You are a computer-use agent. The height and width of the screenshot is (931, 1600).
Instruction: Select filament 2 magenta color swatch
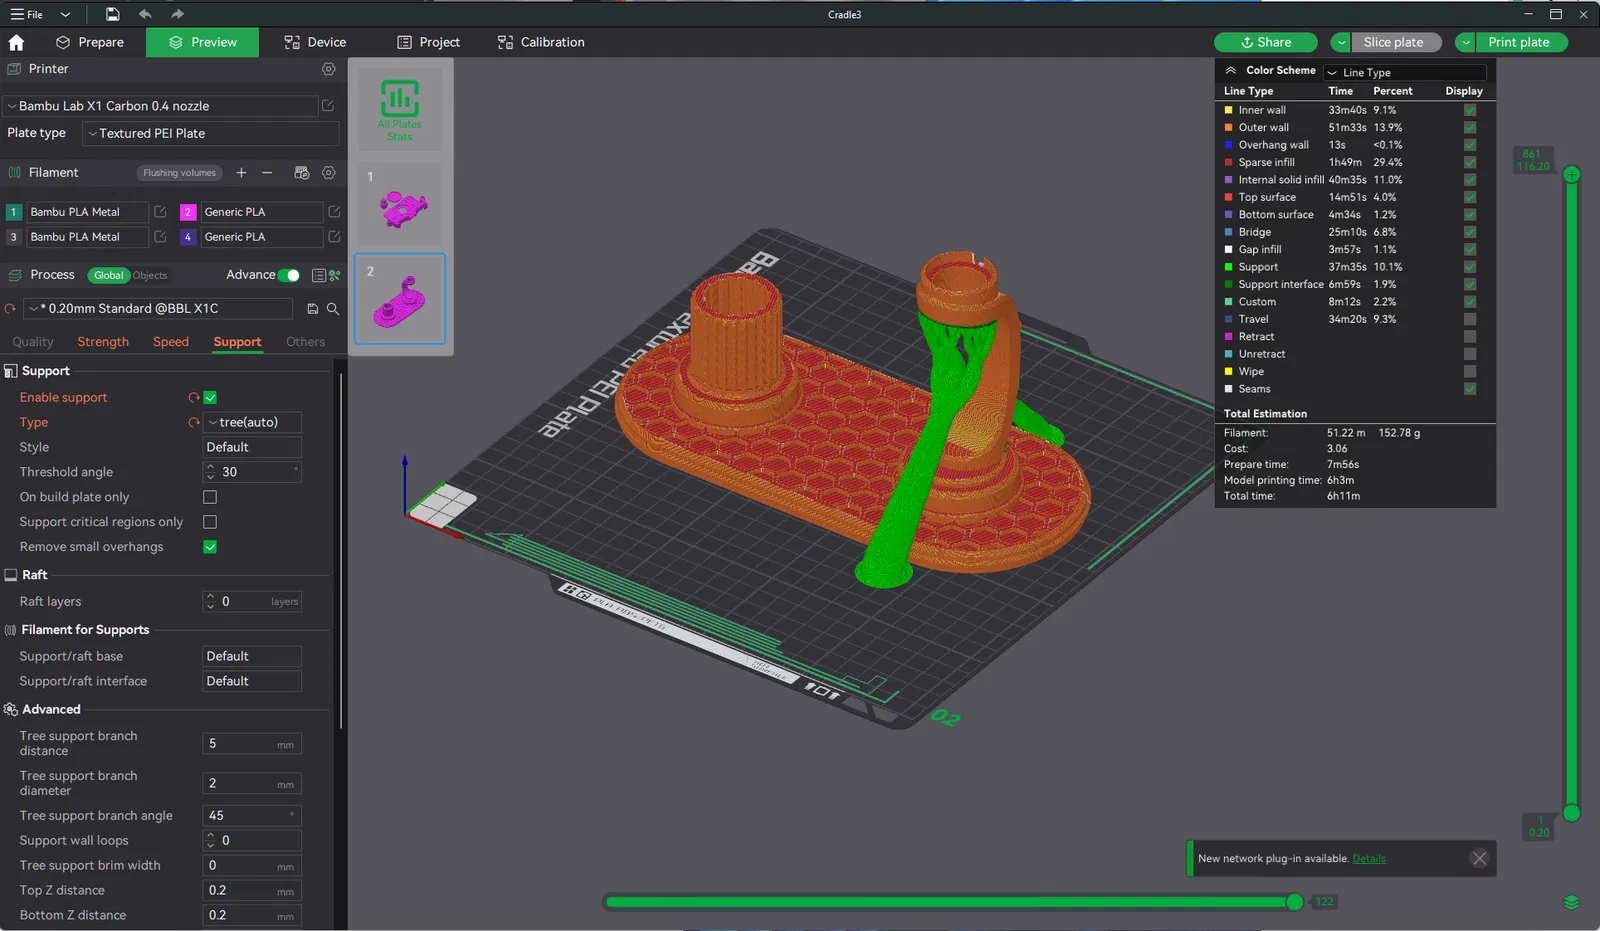click(187, 212)
